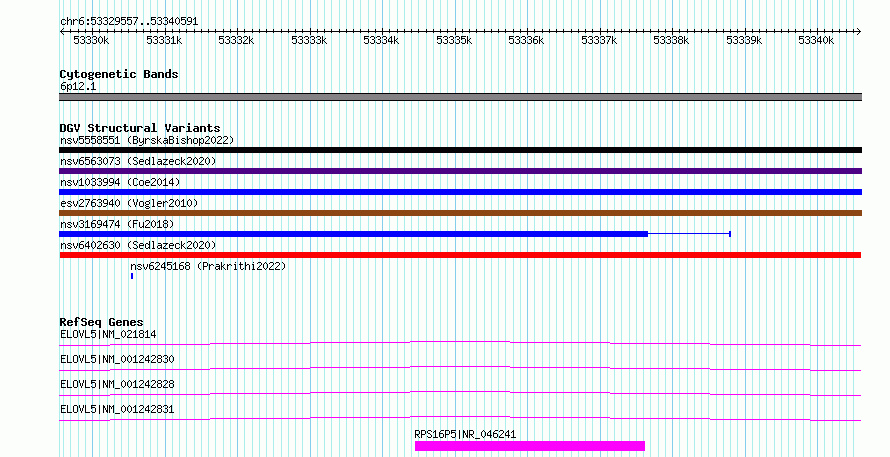Screen dimensions: 890x457
Task: Click the ELOVL5|NM_001242828 transcript label
Action: click(117, 384)
